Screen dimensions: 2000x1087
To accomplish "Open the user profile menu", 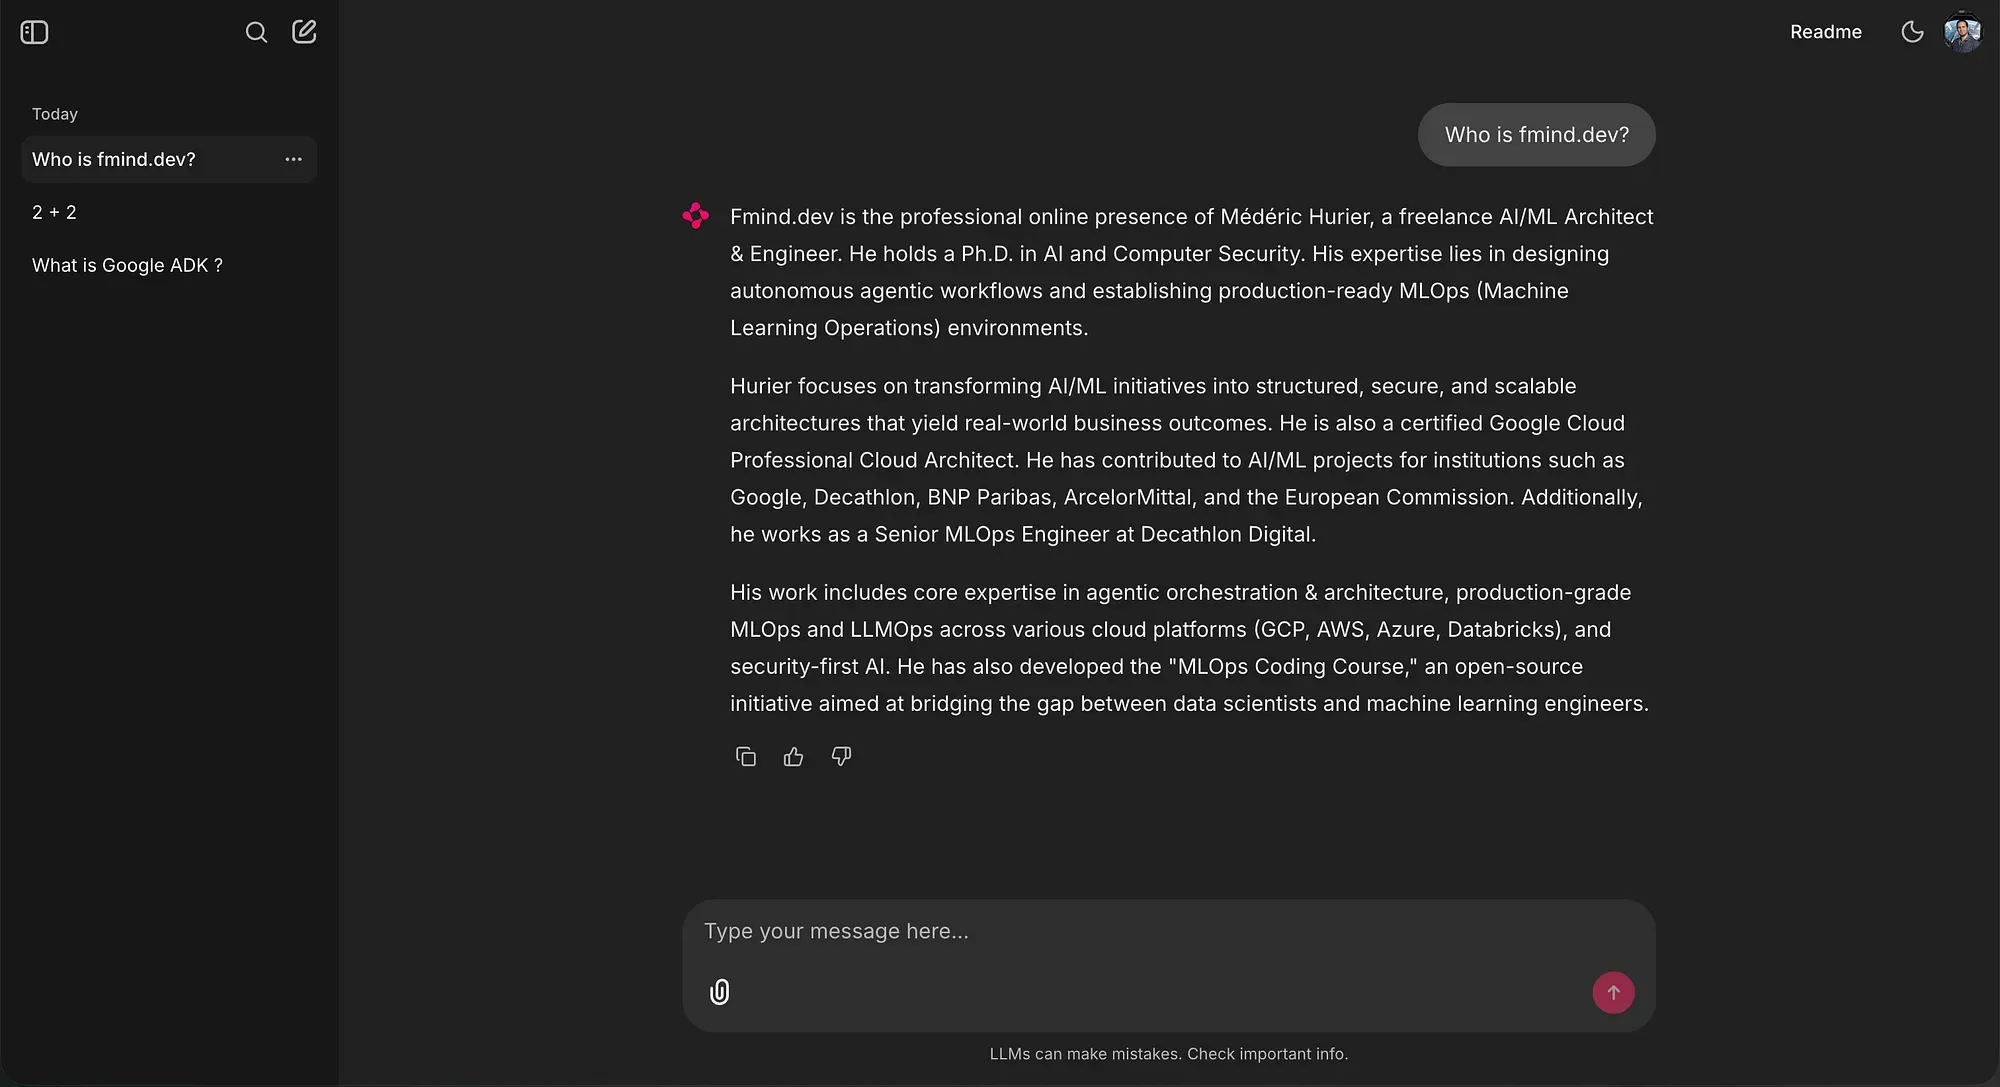I will click(x=1962, y=31).
